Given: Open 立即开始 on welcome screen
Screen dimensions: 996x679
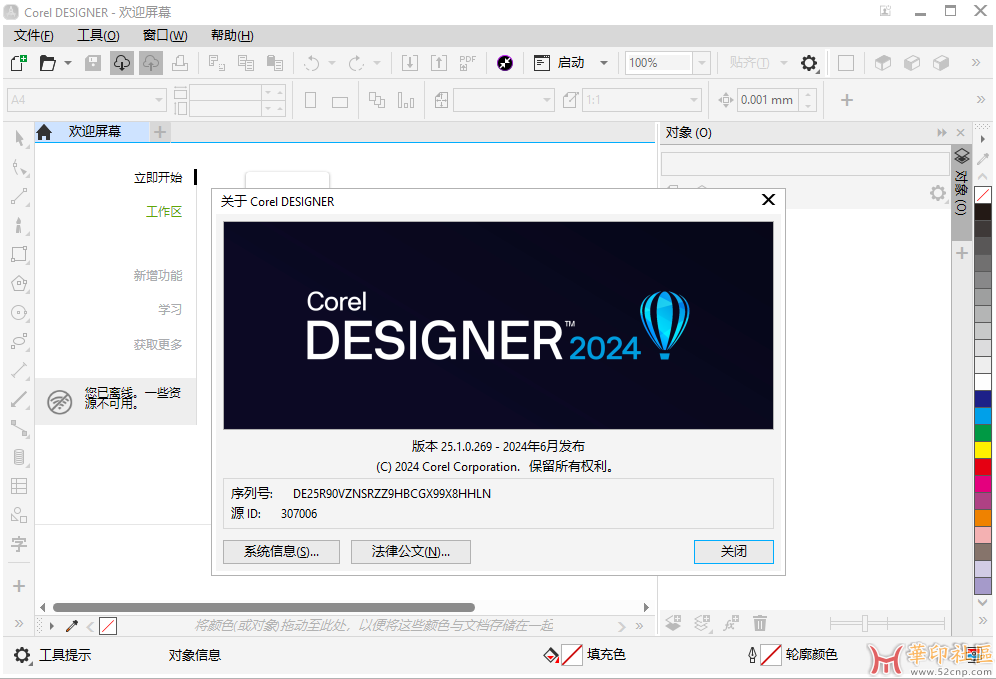Looking at the screenshot, I should pos(158,177).
